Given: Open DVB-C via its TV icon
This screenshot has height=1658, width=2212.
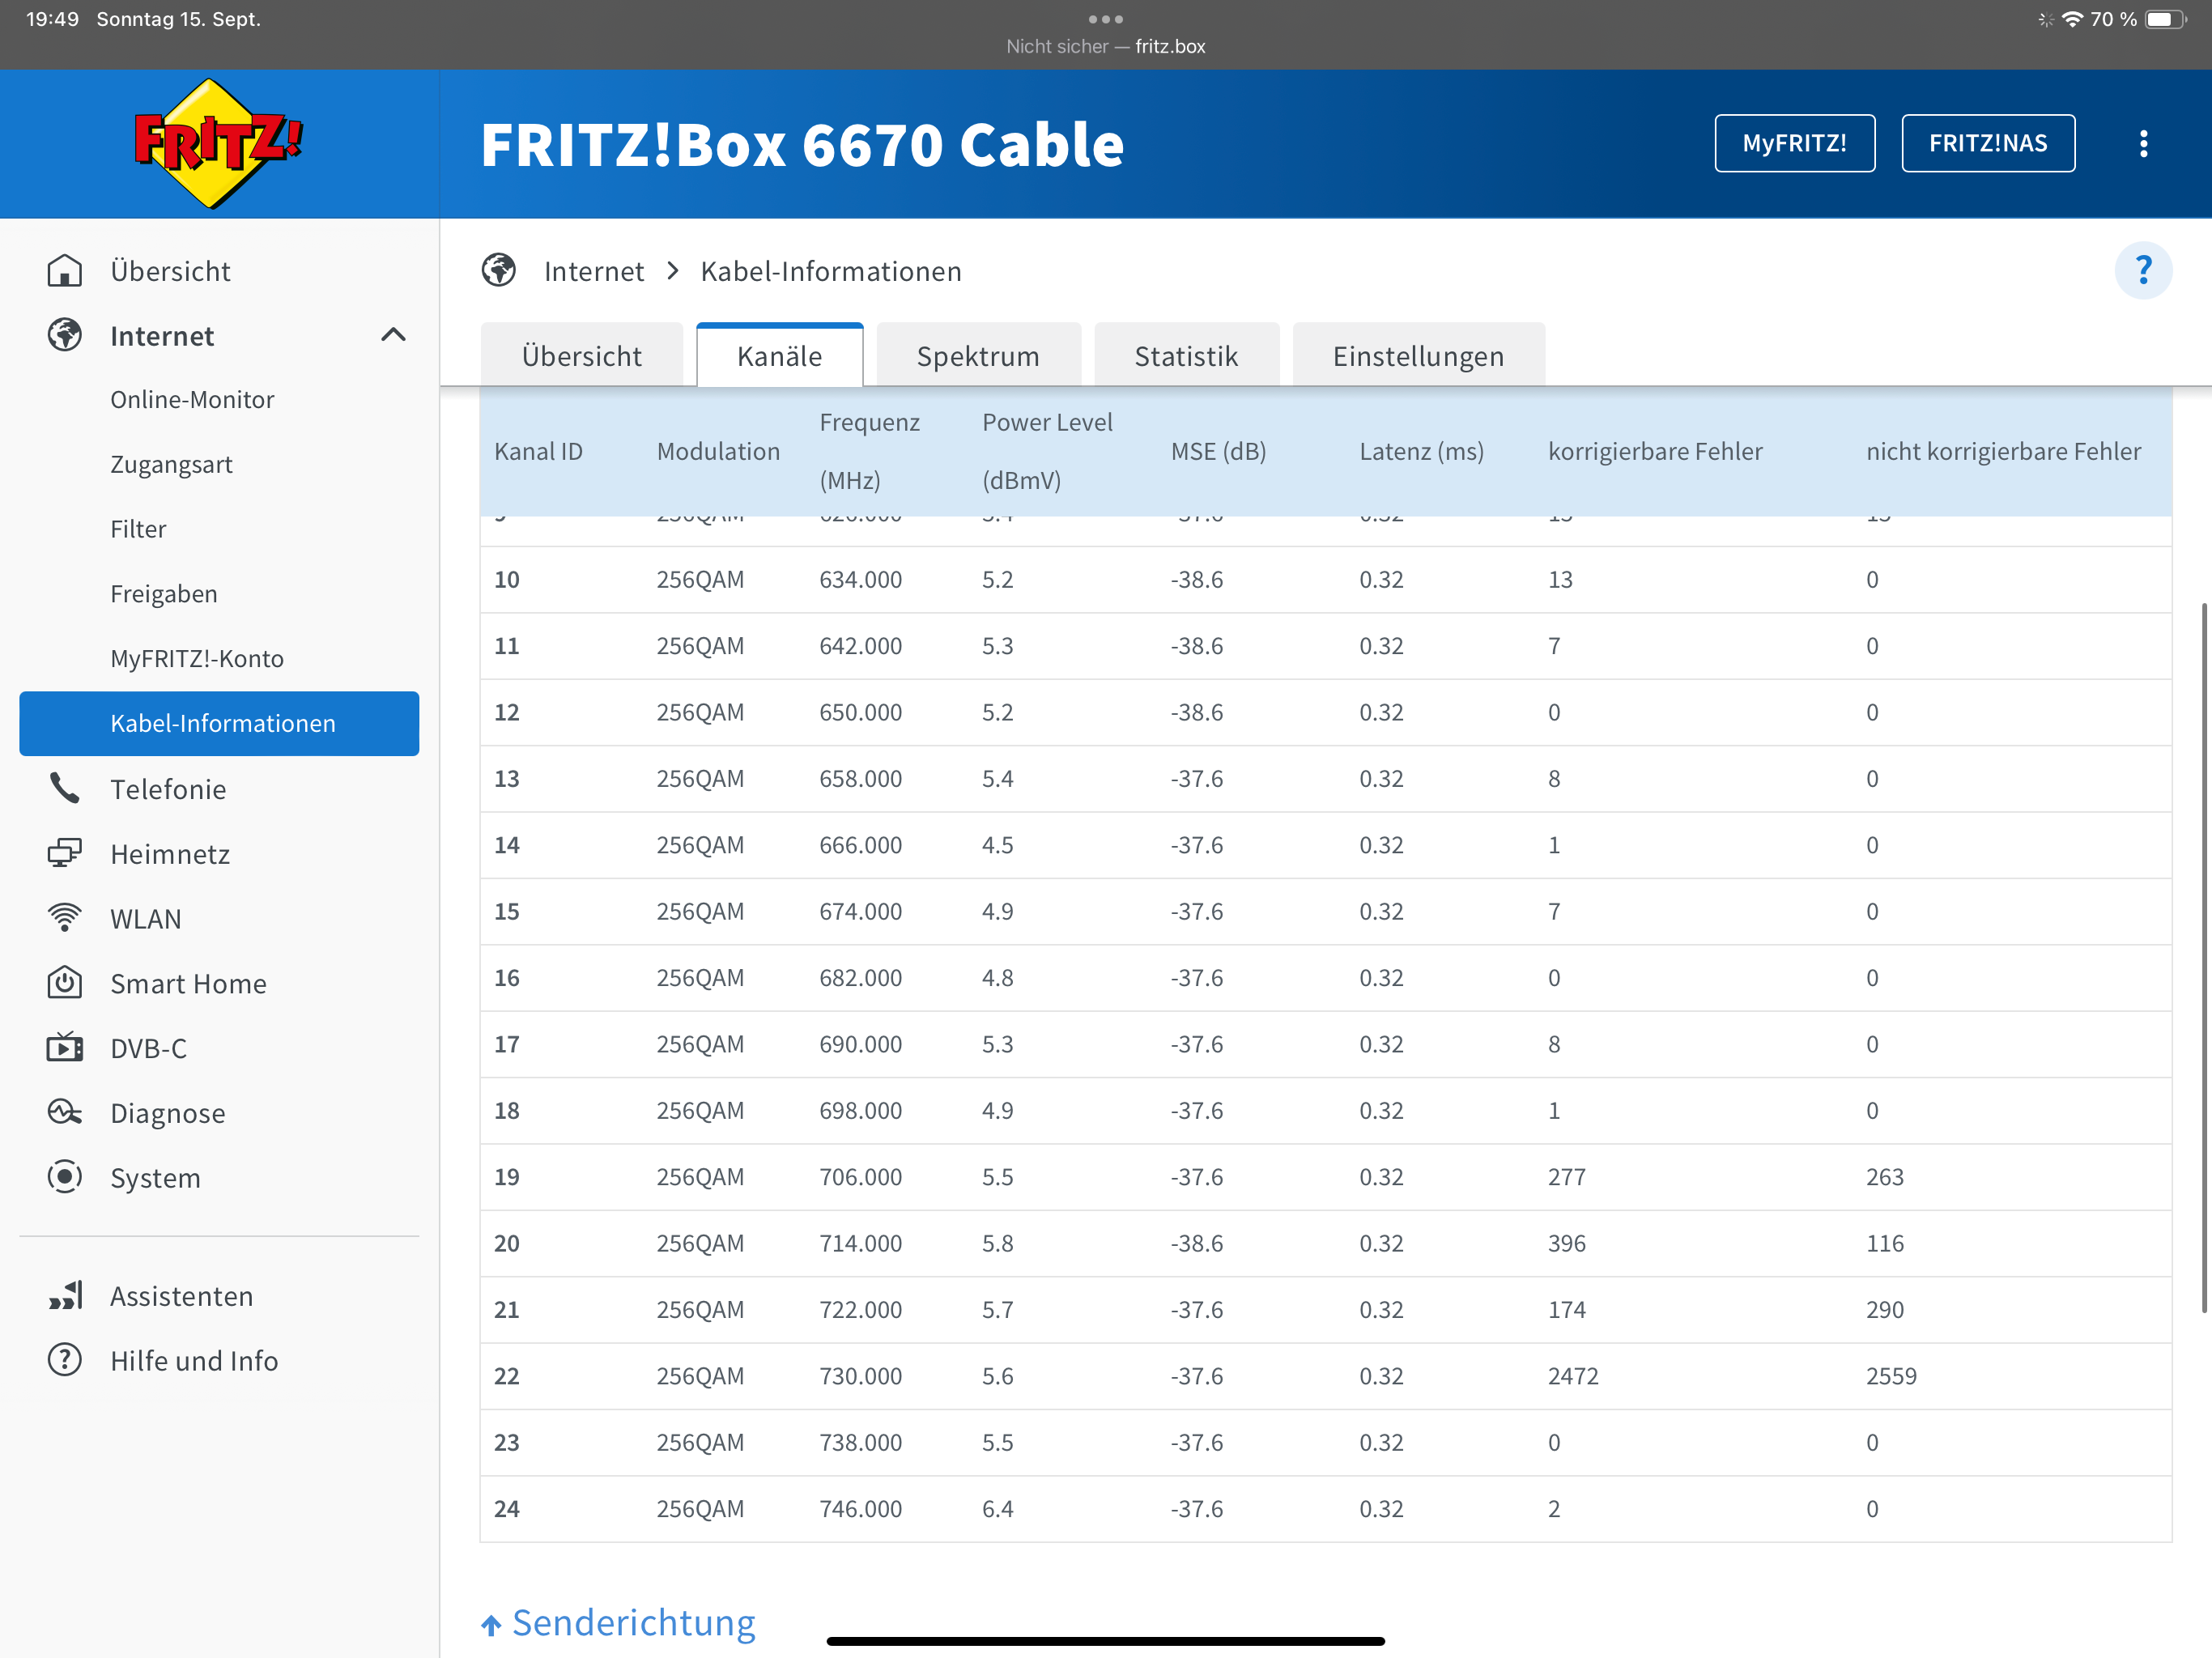Looking at the screenshot, I should (x=65, y=1048).
